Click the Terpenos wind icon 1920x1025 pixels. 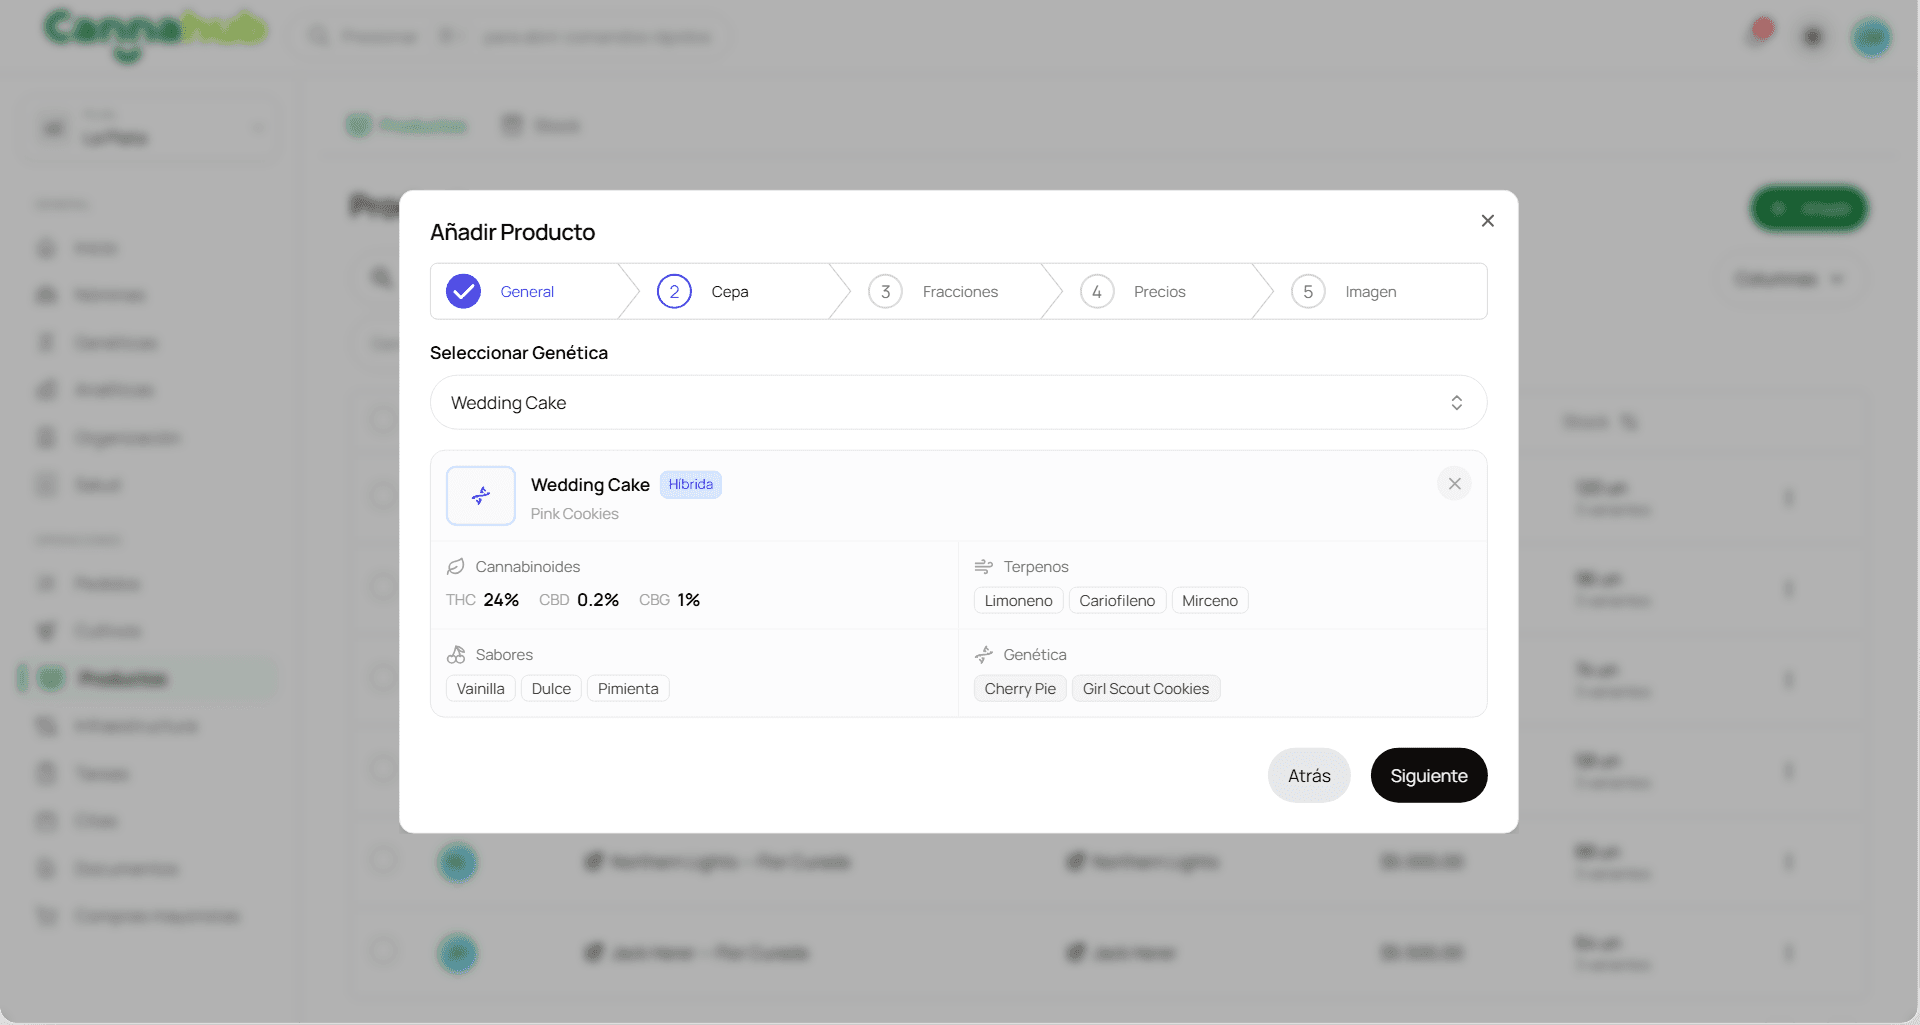click(x=984, y=567)
